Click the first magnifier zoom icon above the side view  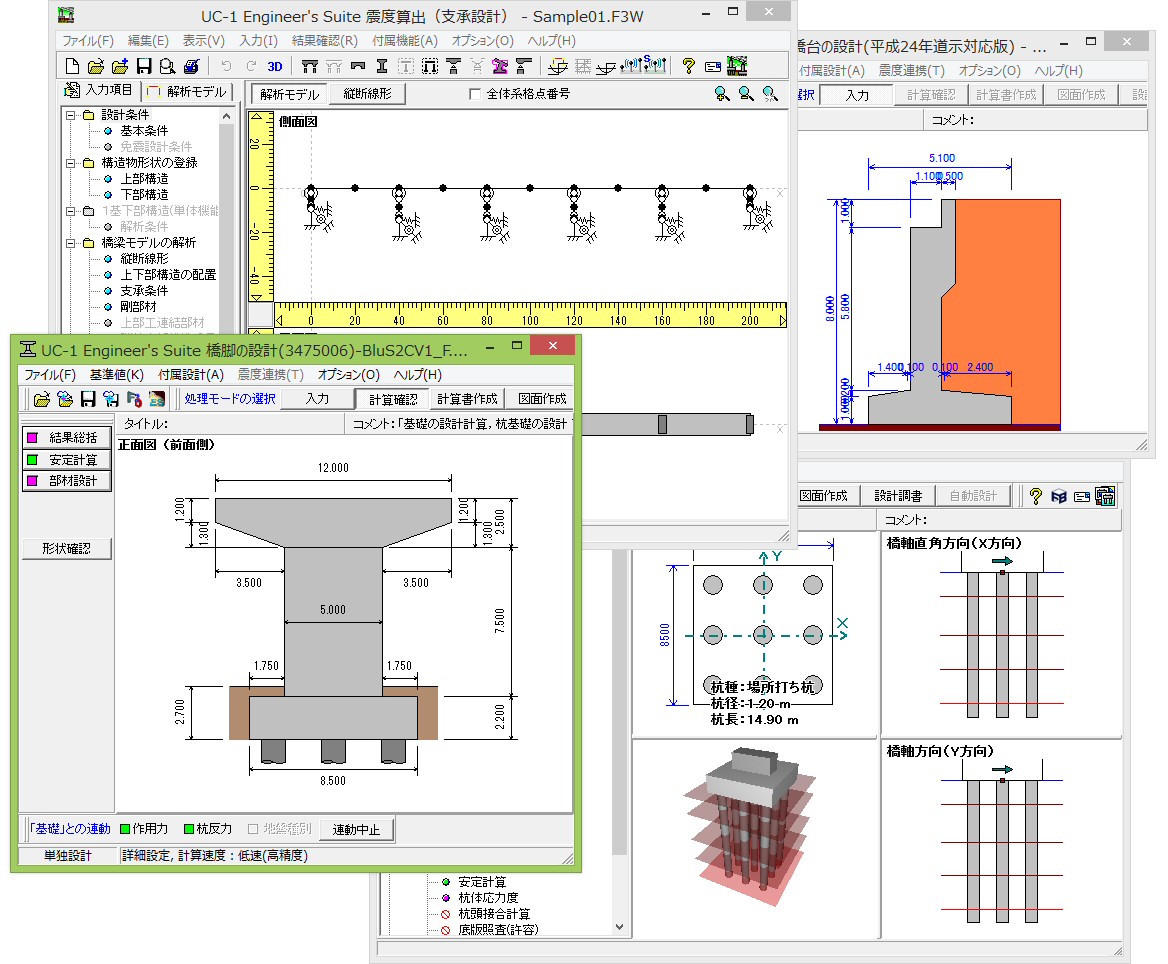(722, 94)
